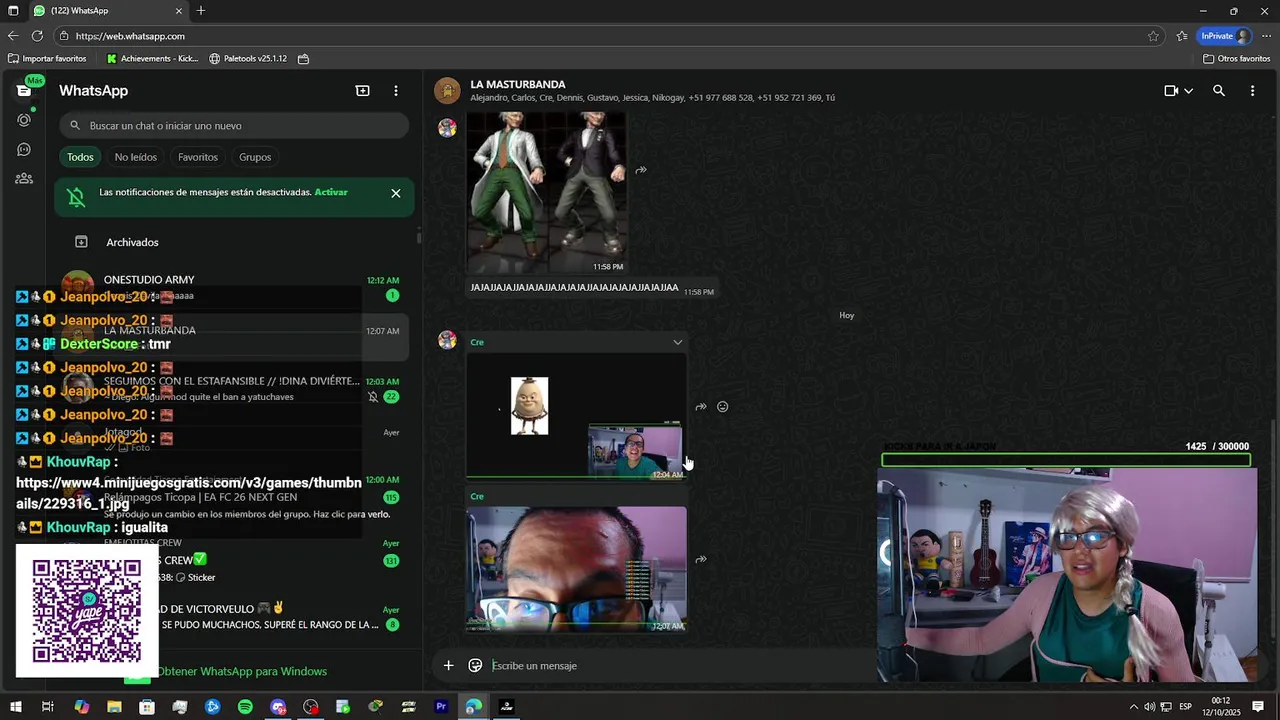Open the conversation three-dot menu
This screenshot has height=720, width=1280.
pos(1252,91)
